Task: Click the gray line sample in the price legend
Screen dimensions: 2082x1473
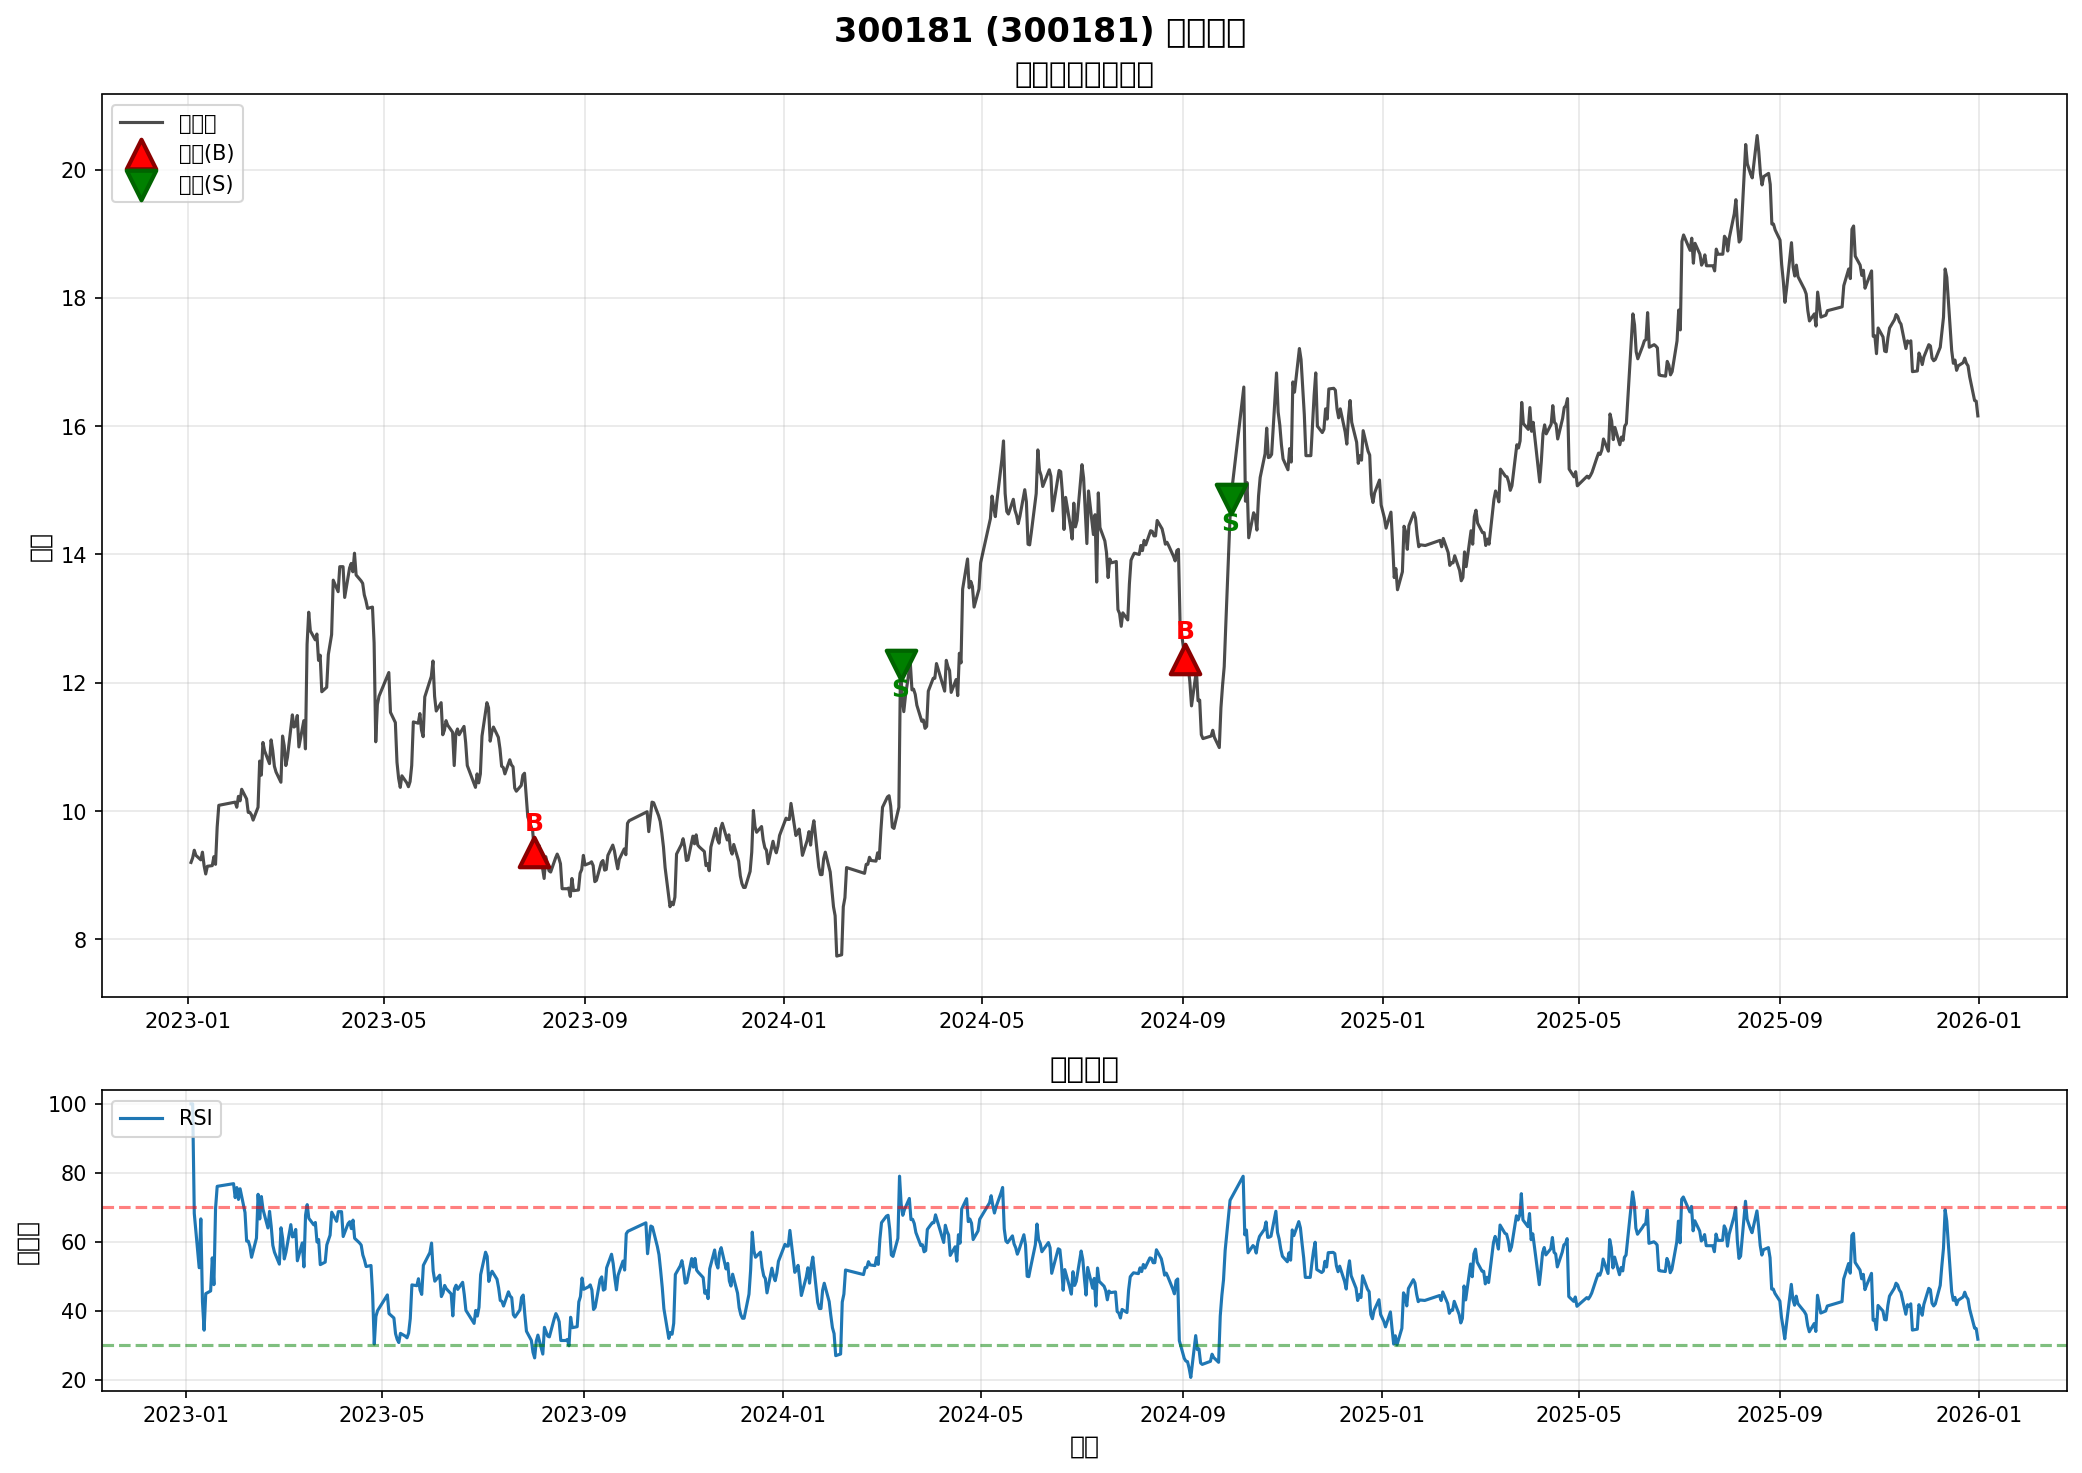Action: [141, 123]
